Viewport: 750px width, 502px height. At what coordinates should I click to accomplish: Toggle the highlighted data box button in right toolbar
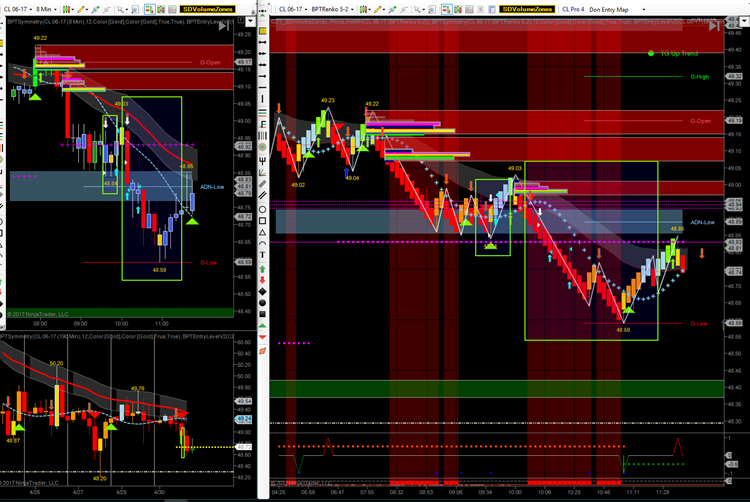447,9
